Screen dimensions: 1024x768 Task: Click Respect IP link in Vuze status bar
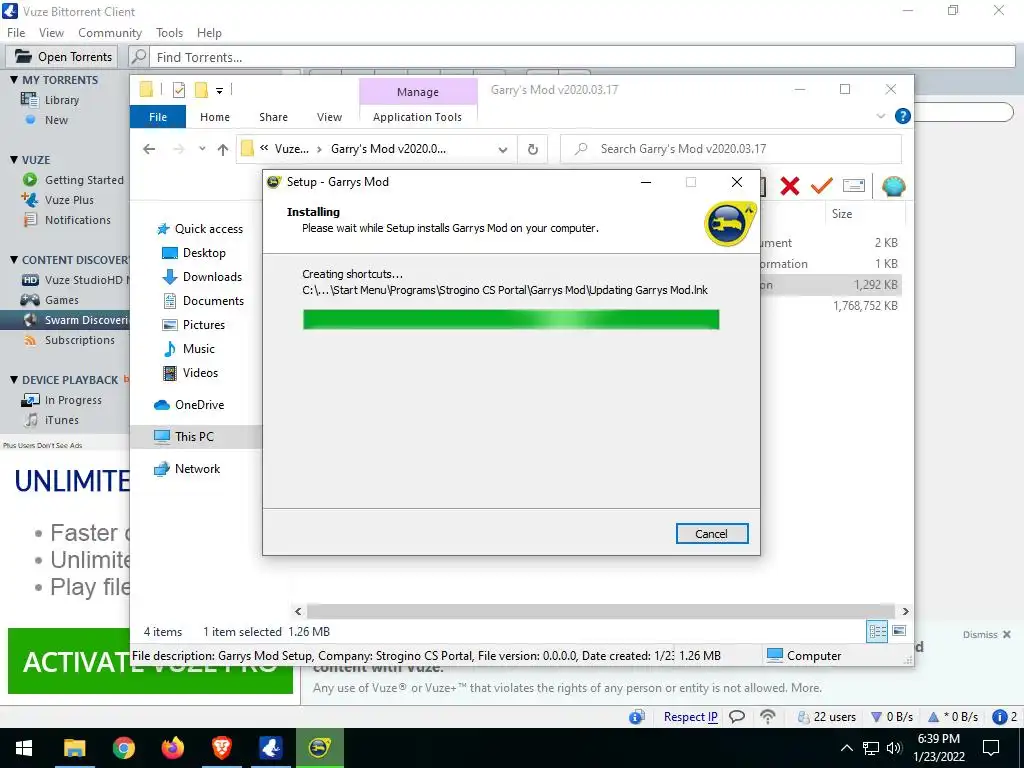(x=690, y=716)
